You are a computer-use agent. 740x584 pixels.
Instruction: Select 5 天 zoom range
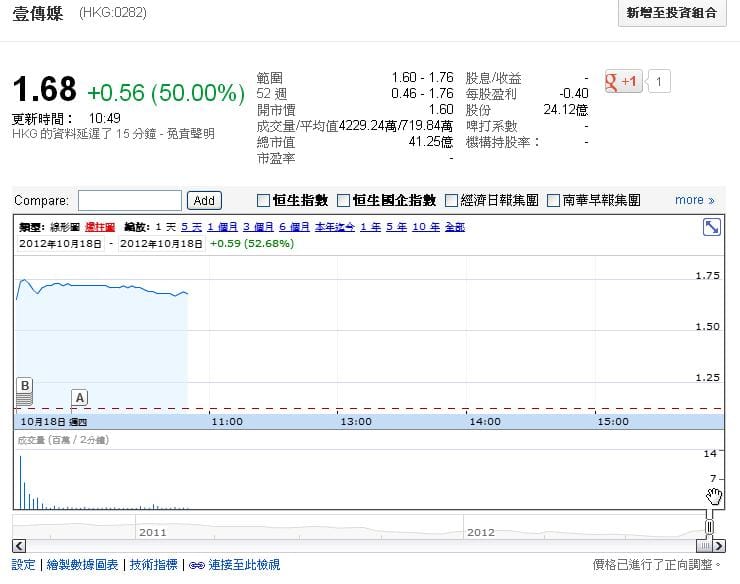click(192, 227)
